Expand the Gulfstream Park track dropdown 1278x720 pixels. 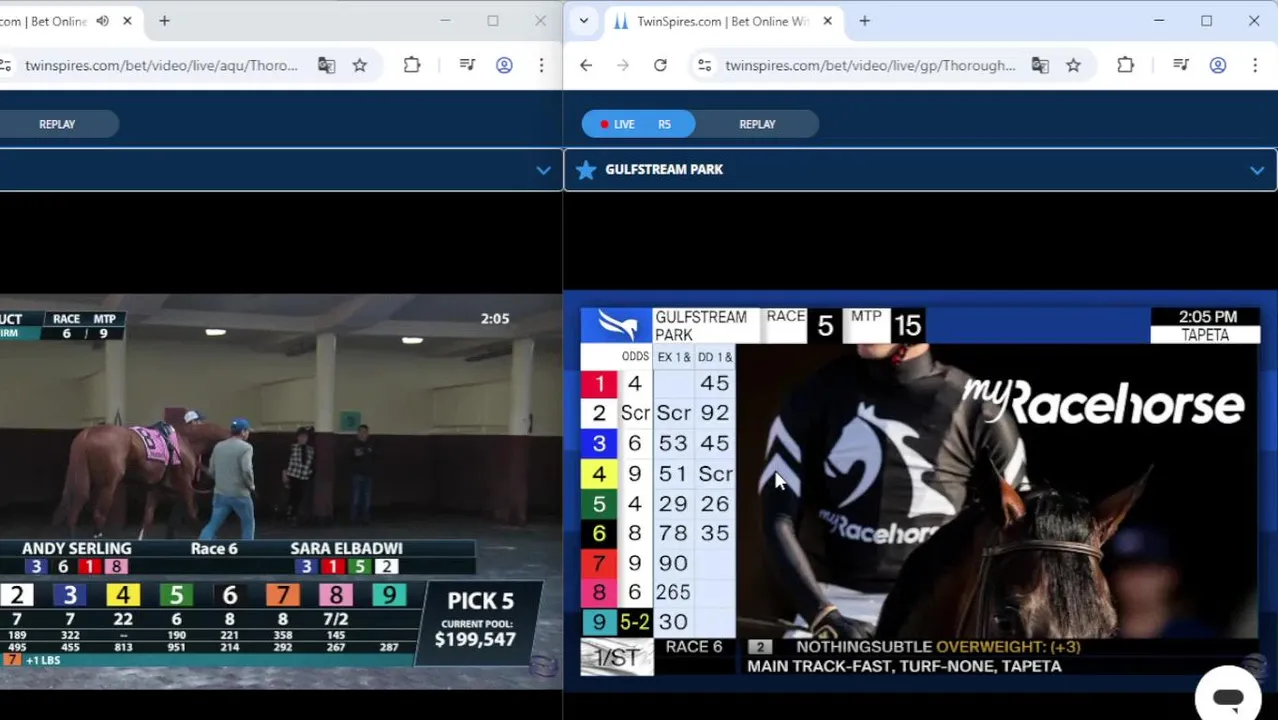point(1257,170)
